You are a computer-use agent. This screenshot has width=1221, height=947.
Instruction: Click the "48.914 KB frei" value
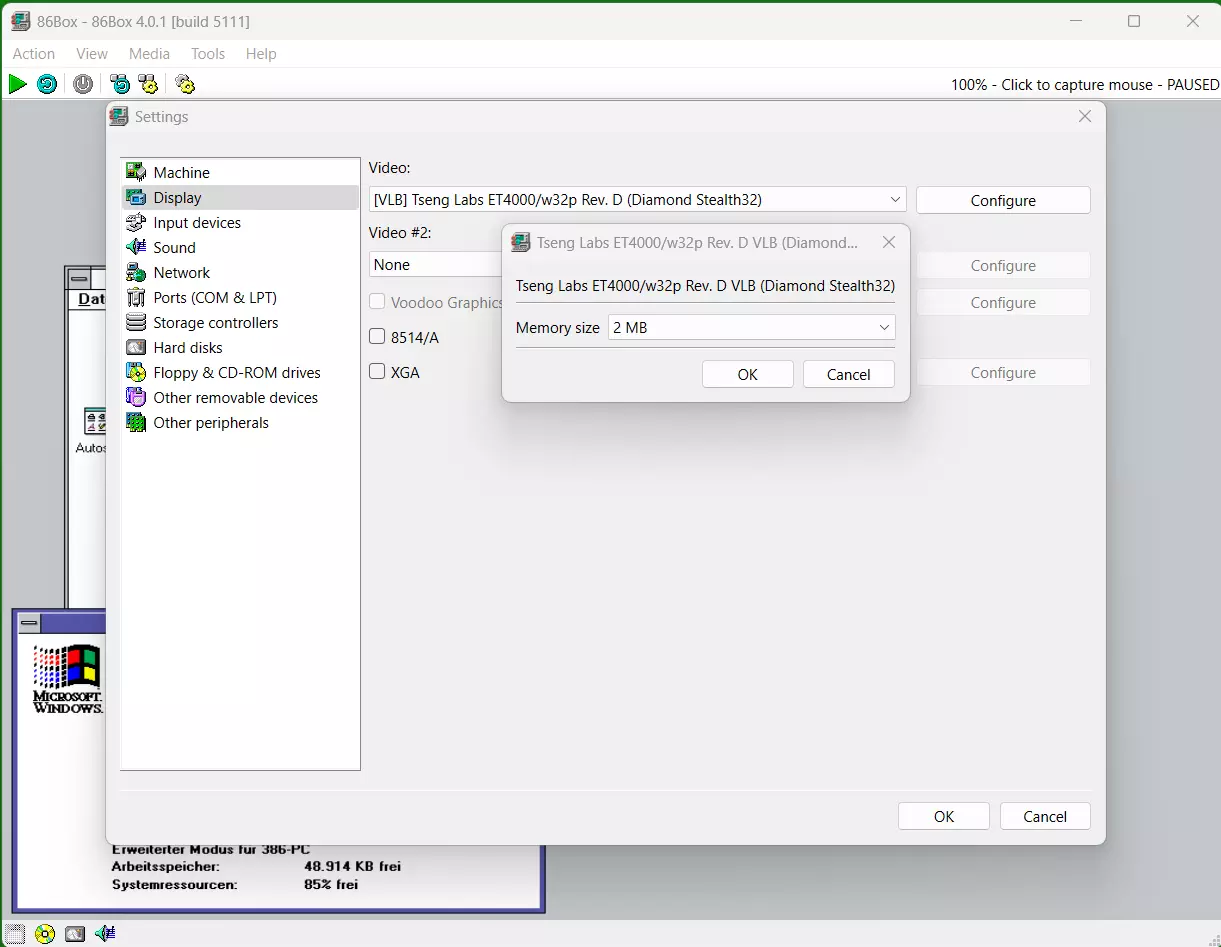pos(352,866)
